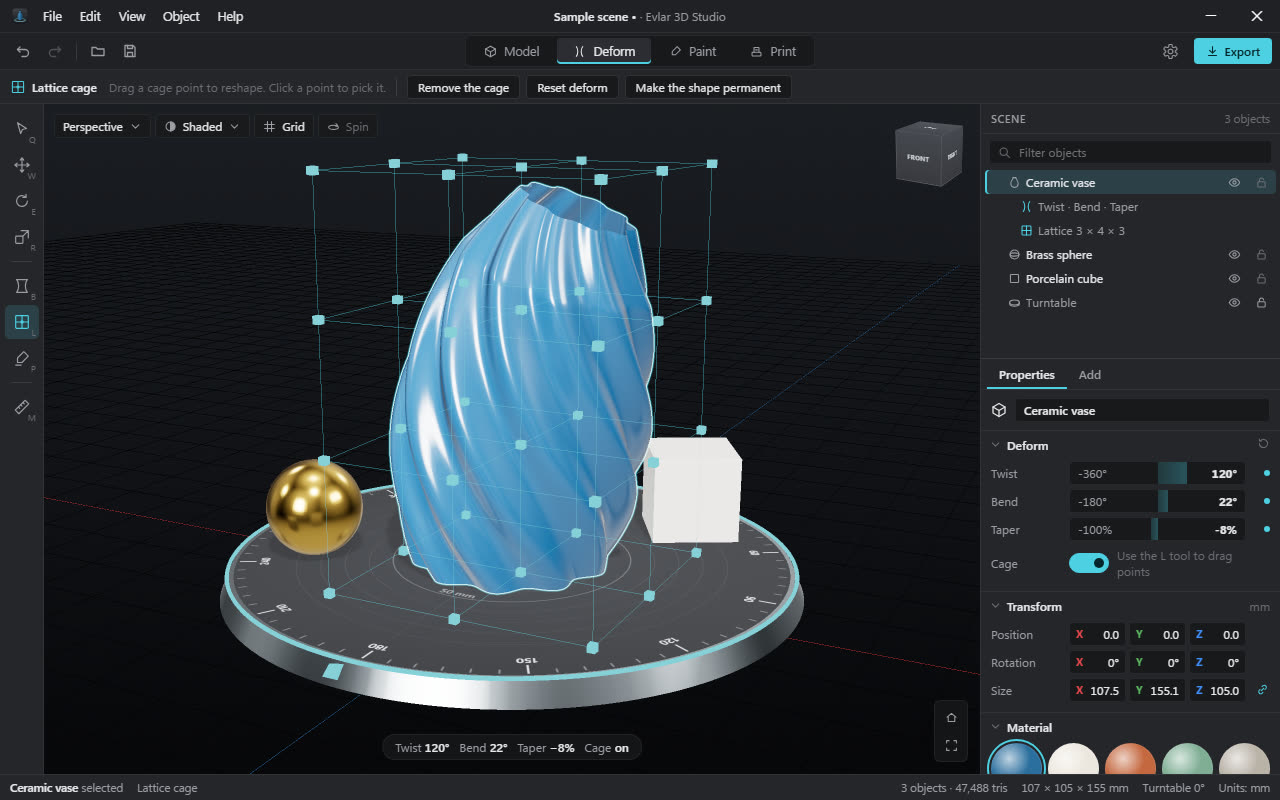The width and height of the screenshot is (1280, 800).
Task: Save the scene with the disk icon
Action: [130, 51]
